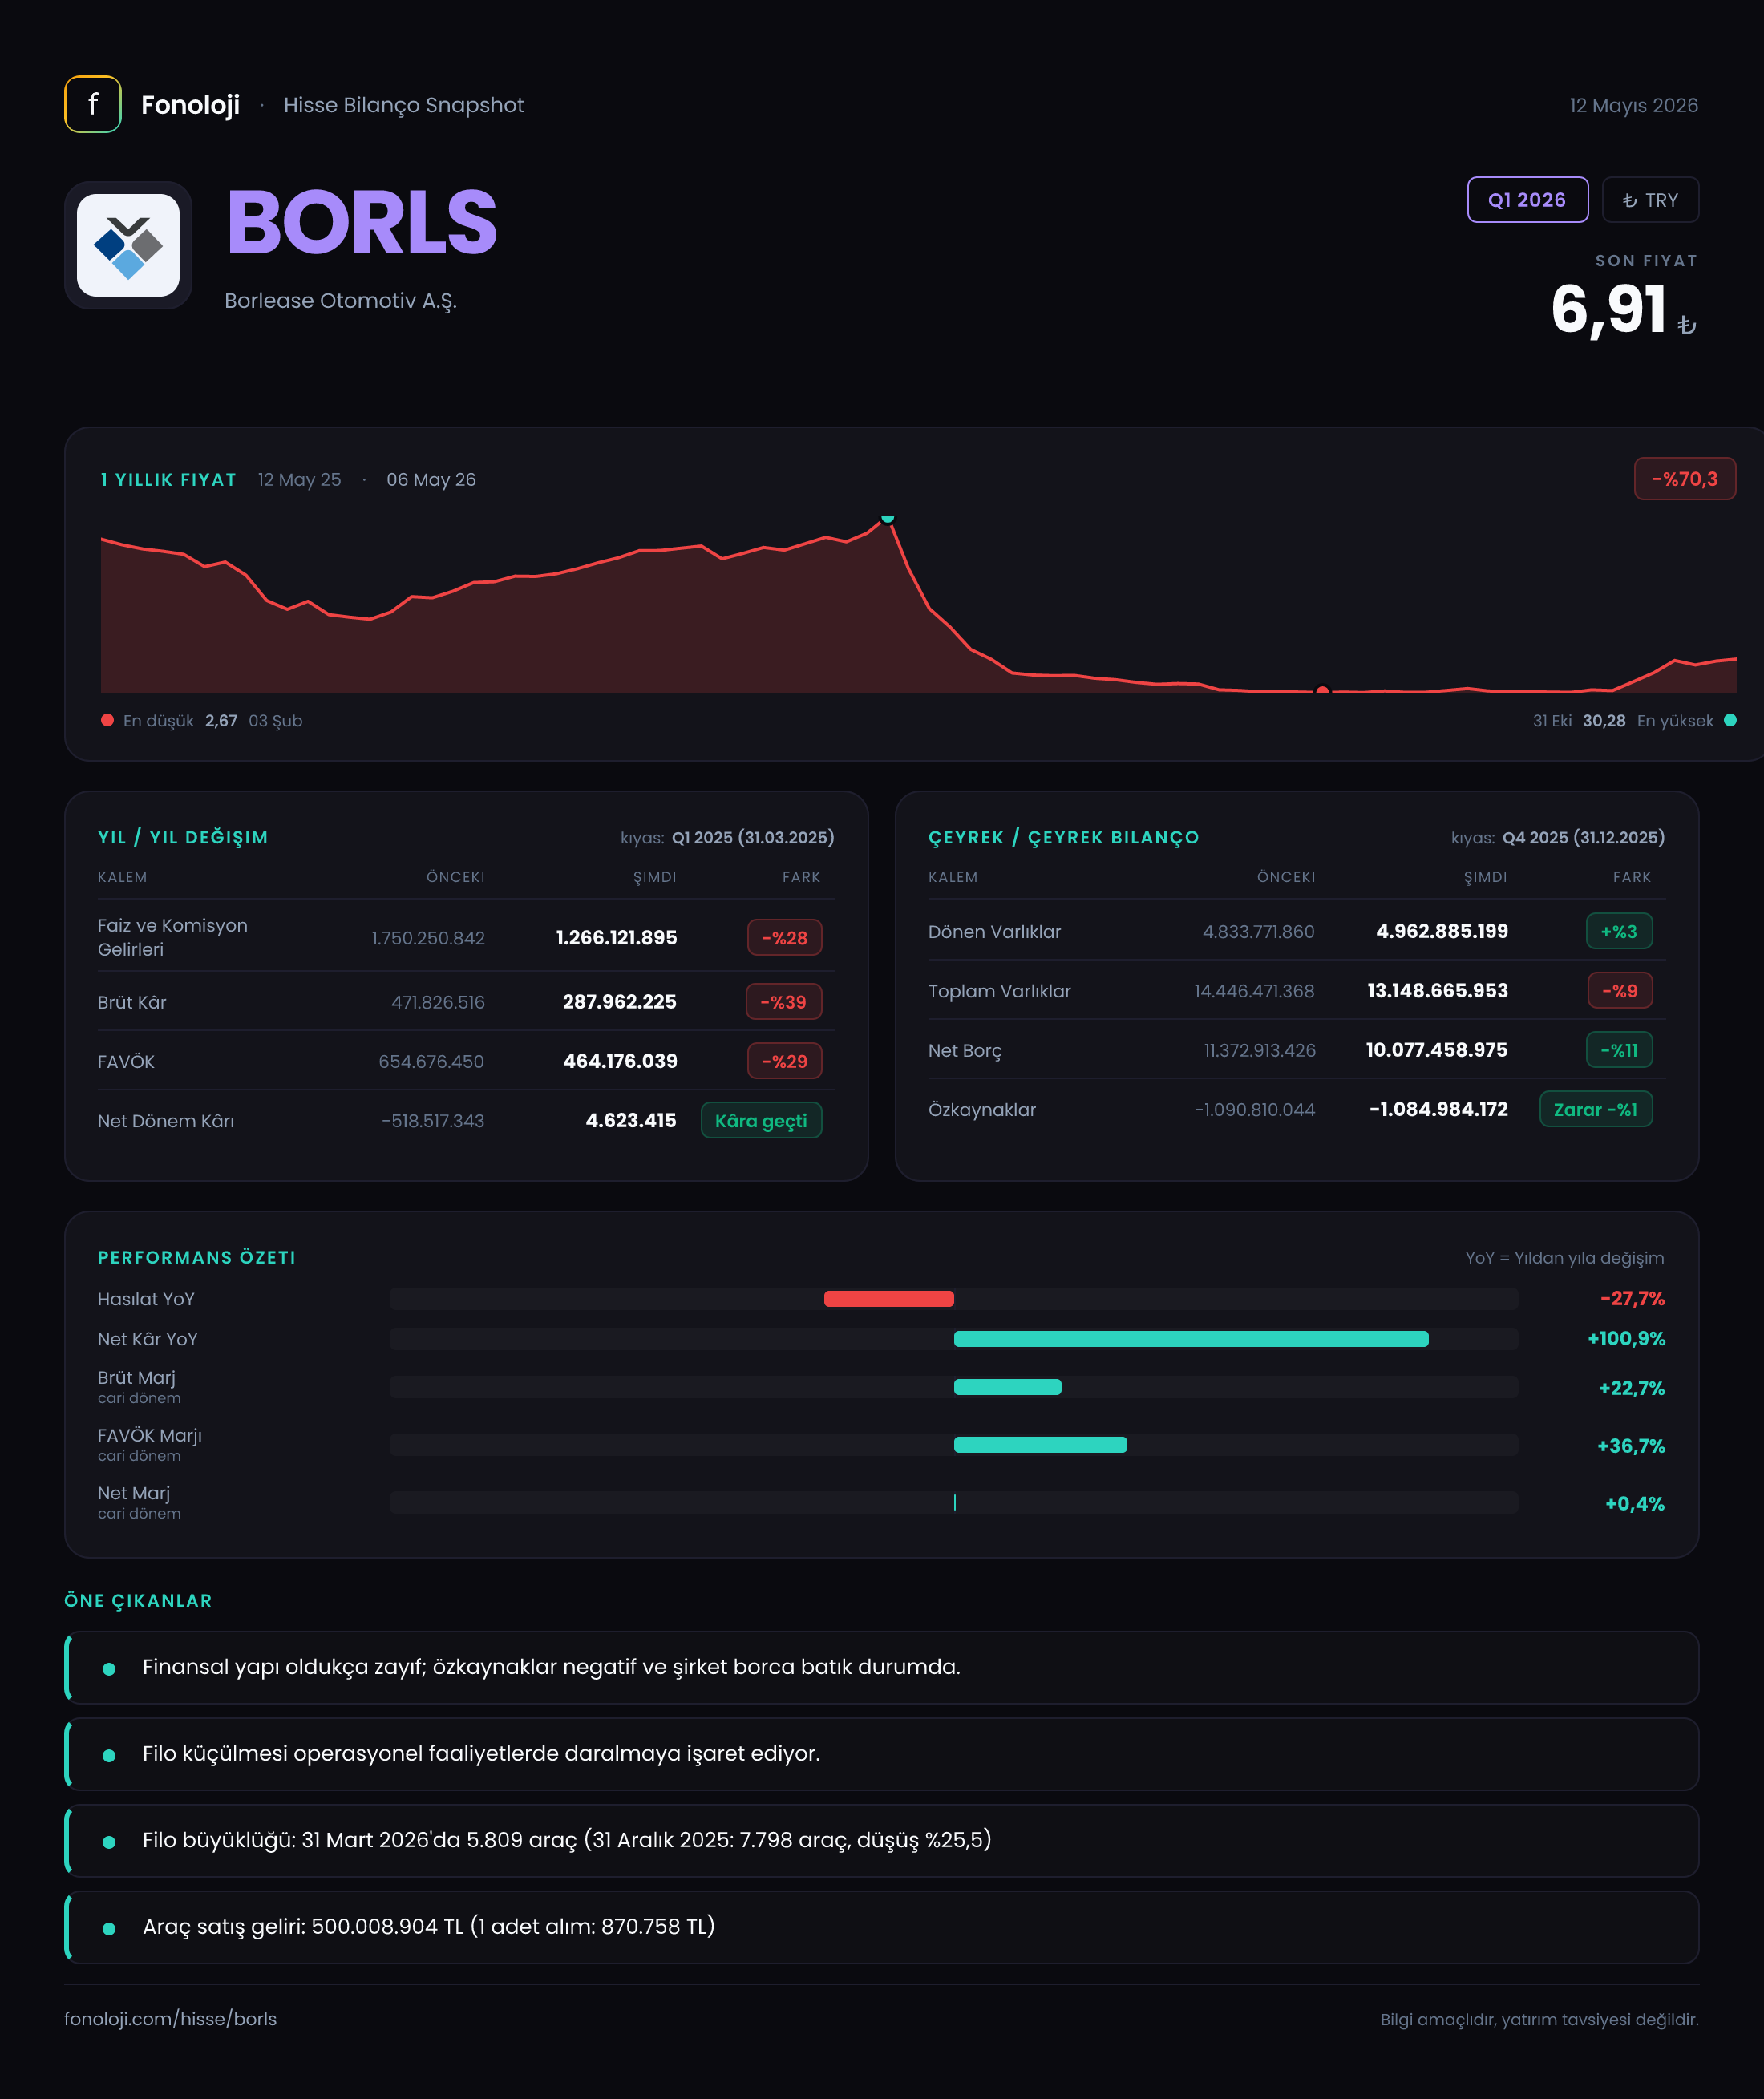Viewport: 1764px width, 2099px height.
Task: Click the 2,67 lowest price value
Action: coord(221,721)
